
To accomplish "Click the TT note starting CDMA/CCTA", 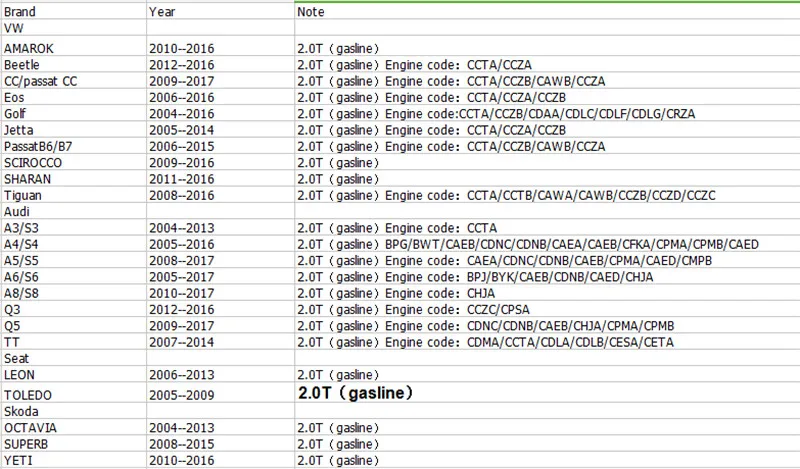I will pyautogui.click(x=547, y=342).
